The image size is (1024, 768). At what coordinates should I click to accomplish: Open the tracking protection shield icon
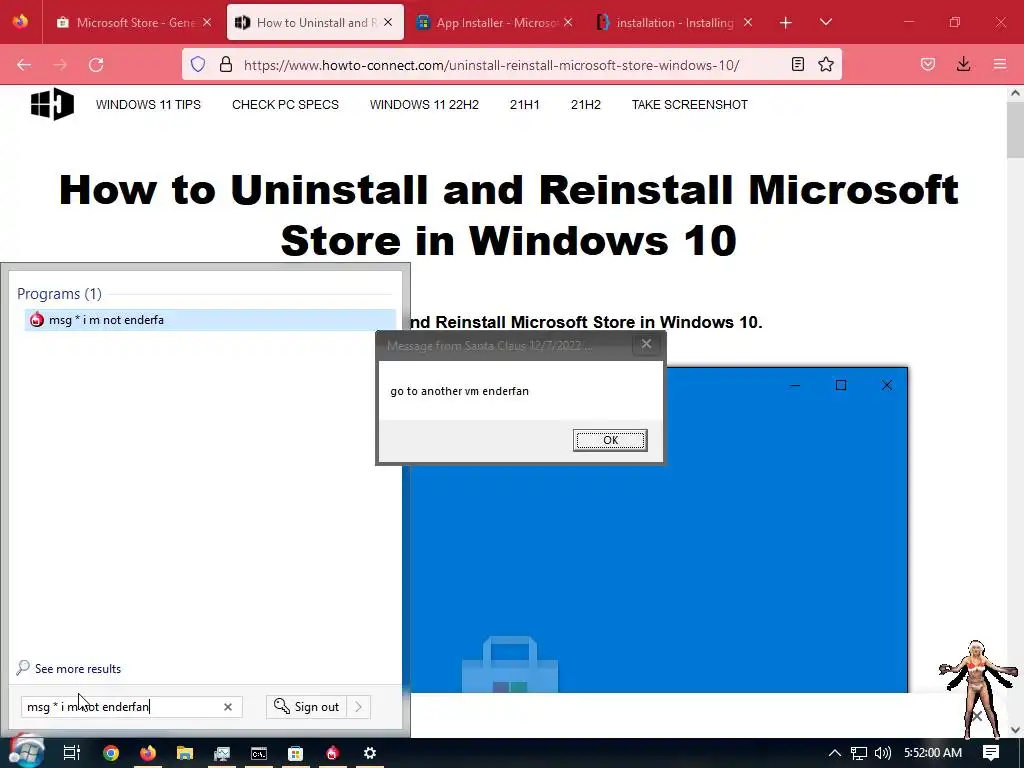tap(198, 64)
